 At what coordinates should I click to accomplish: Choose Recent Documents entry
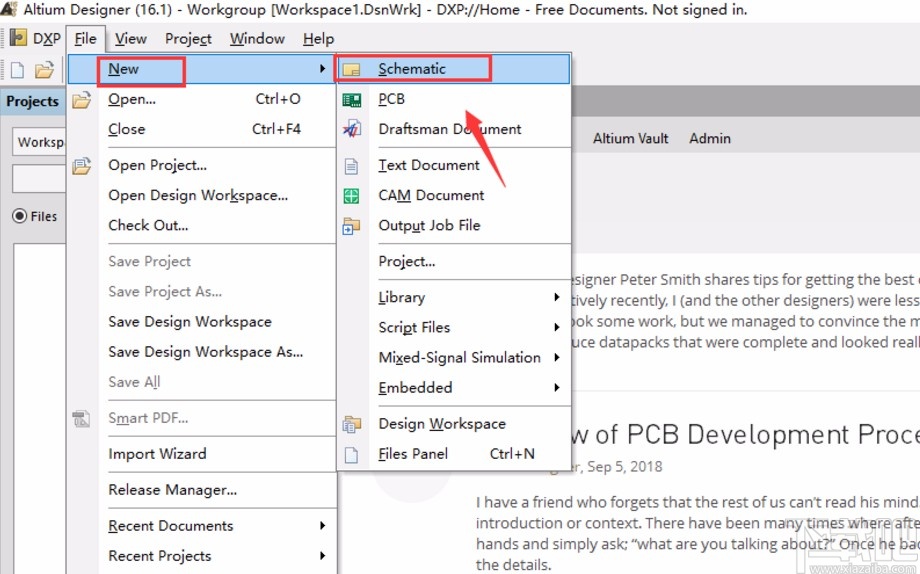pos(201,526)
